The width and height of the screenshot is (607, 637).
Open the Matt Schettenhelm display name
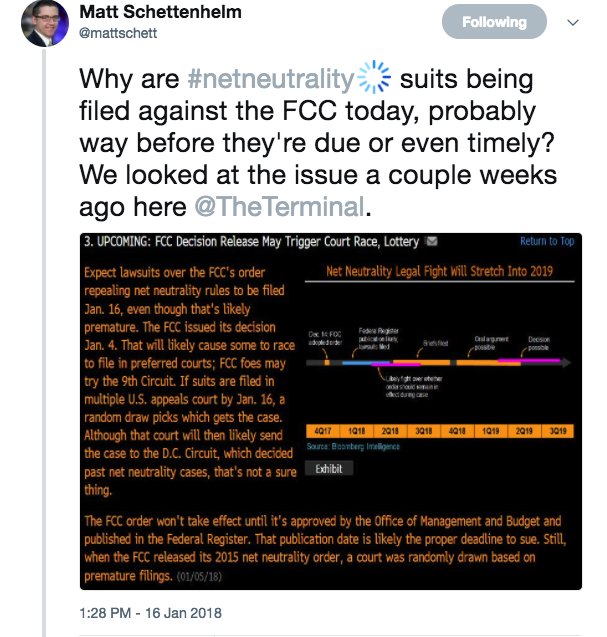pos(160,12)
